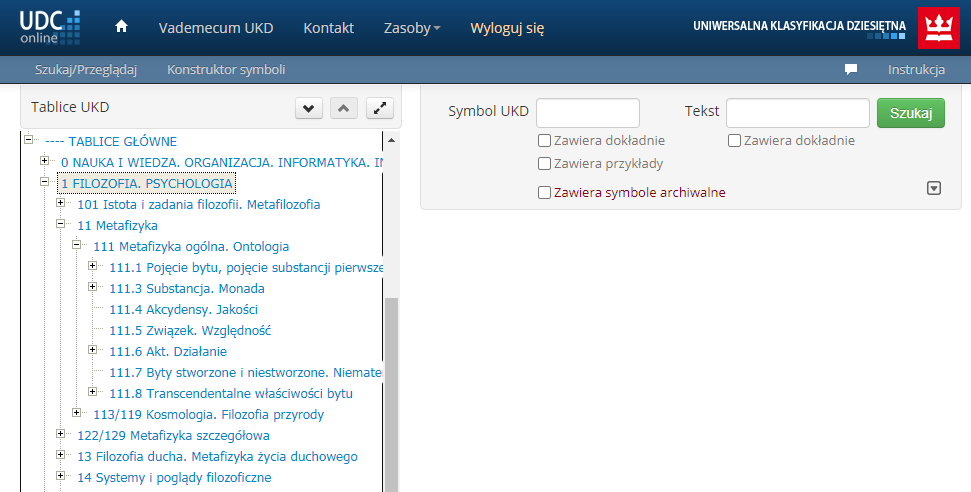Click the UDC online logo
971x492 pixels.
50,28
